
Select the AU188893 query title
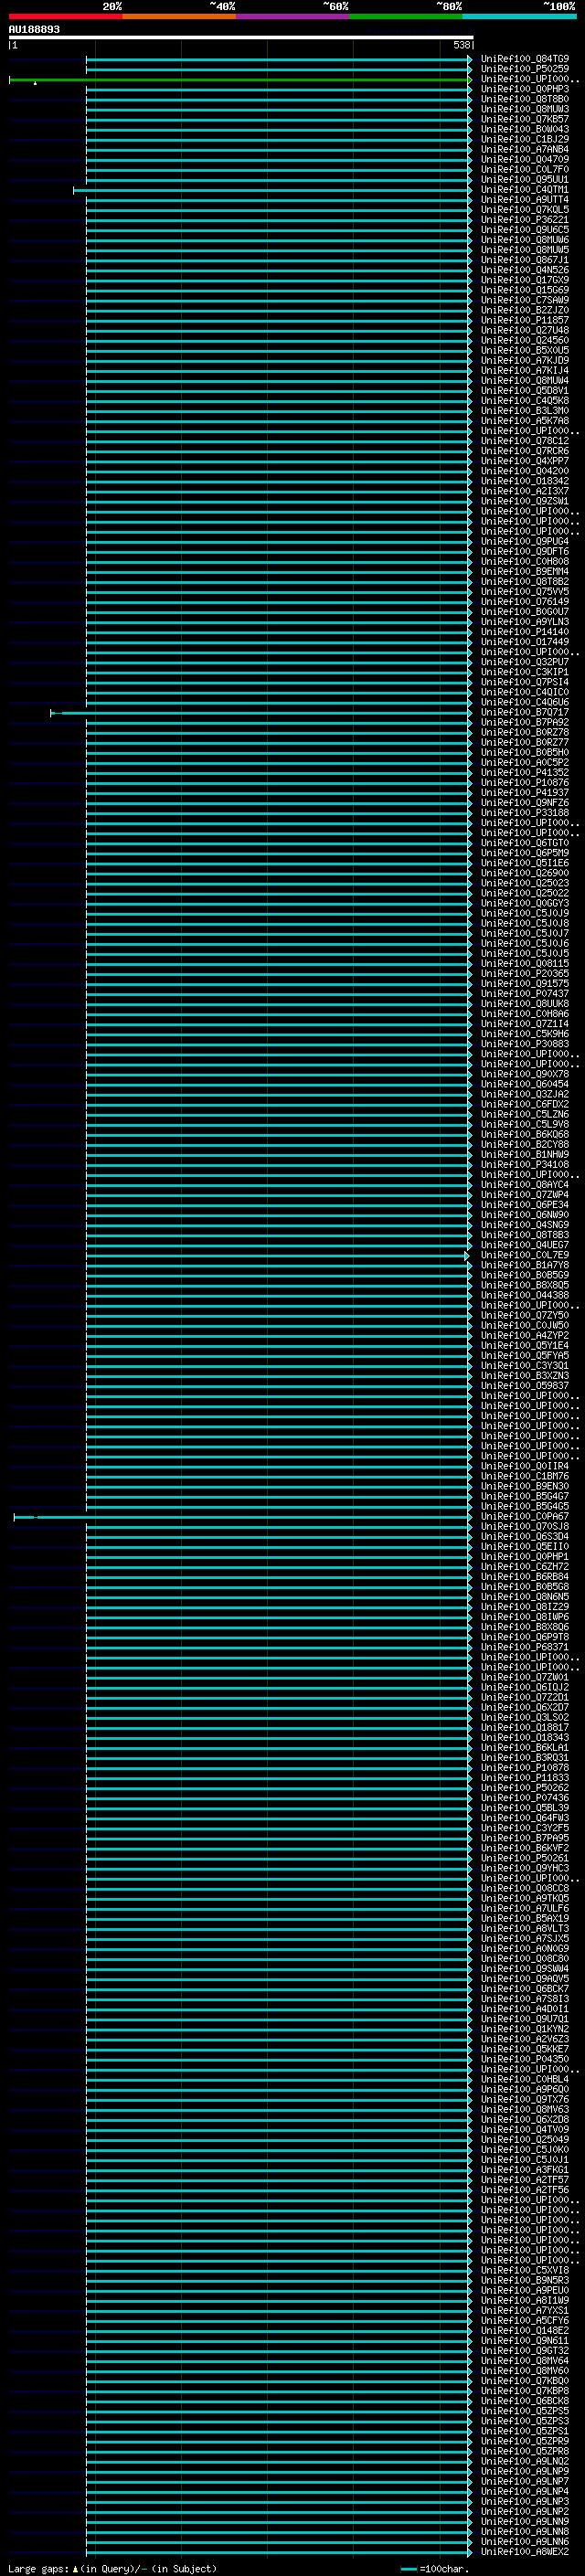(34, 30)
